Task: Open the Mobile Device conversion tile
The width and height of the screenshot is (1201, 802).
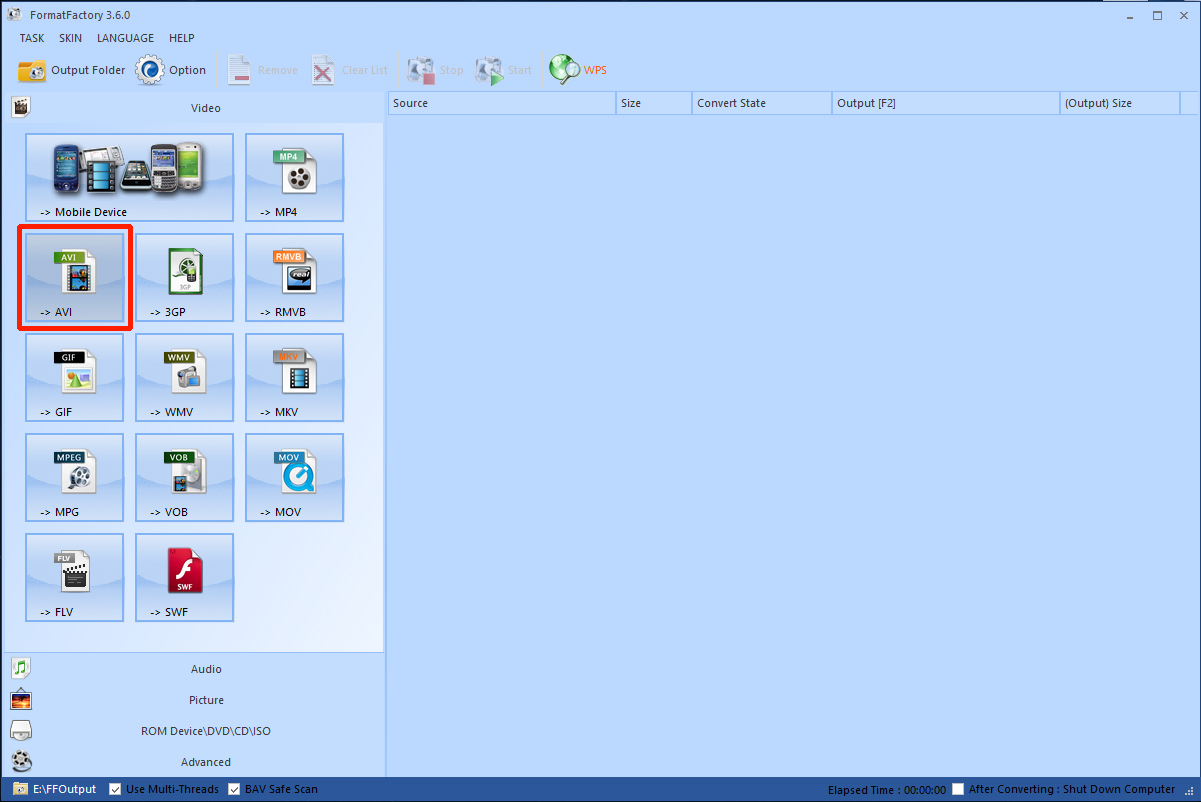Action: coord(129,177)
